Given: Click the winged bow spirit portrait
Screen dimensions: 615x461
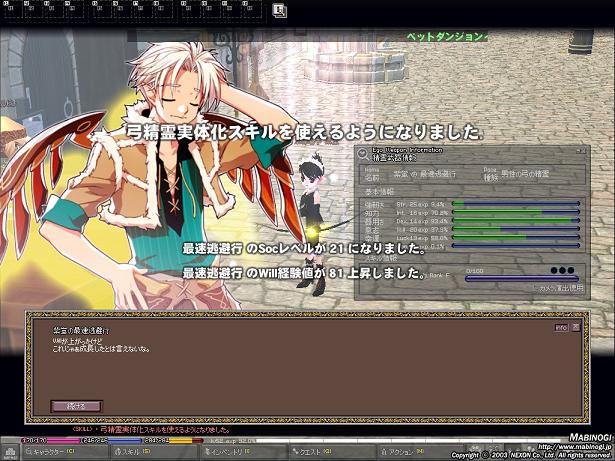Looking at the screenshot, I should pos(157,177).
